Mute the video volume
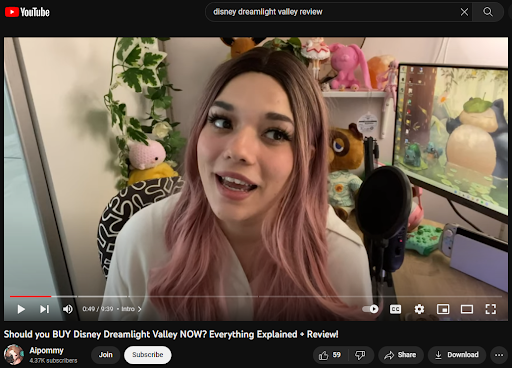512x368 pixels. (x=68, y=309)
